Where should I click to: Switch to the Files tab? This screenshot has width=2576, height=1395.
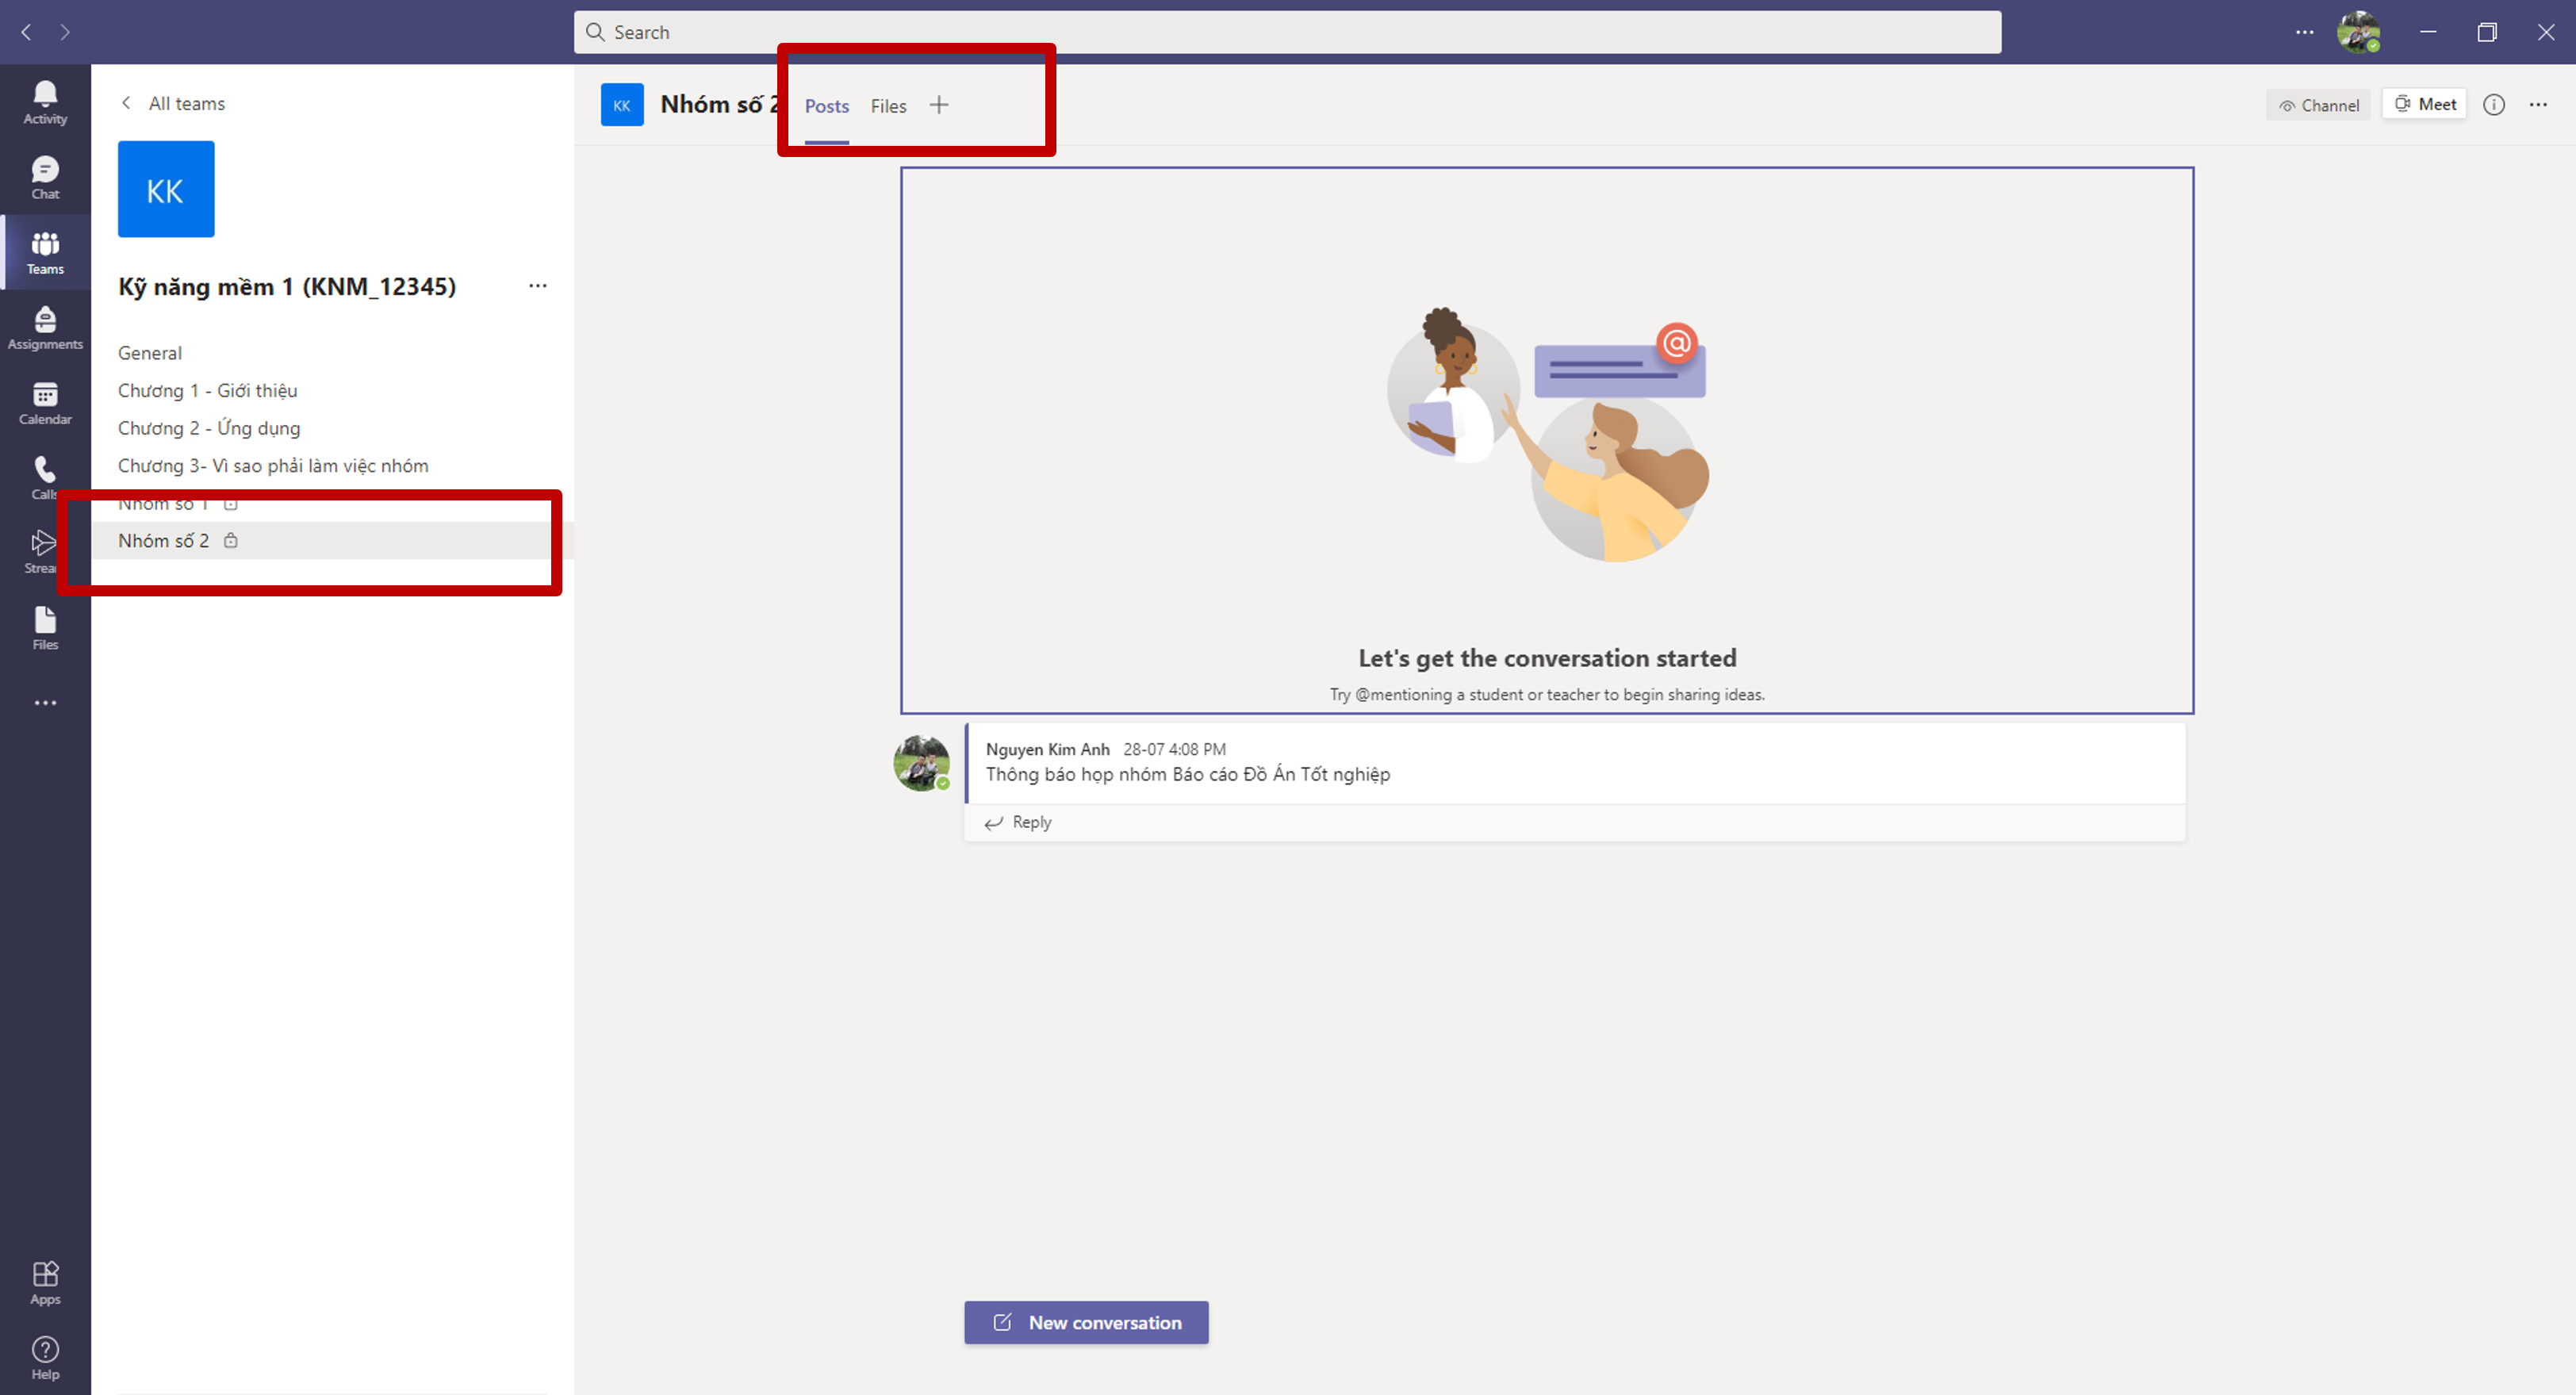point(888,106)
